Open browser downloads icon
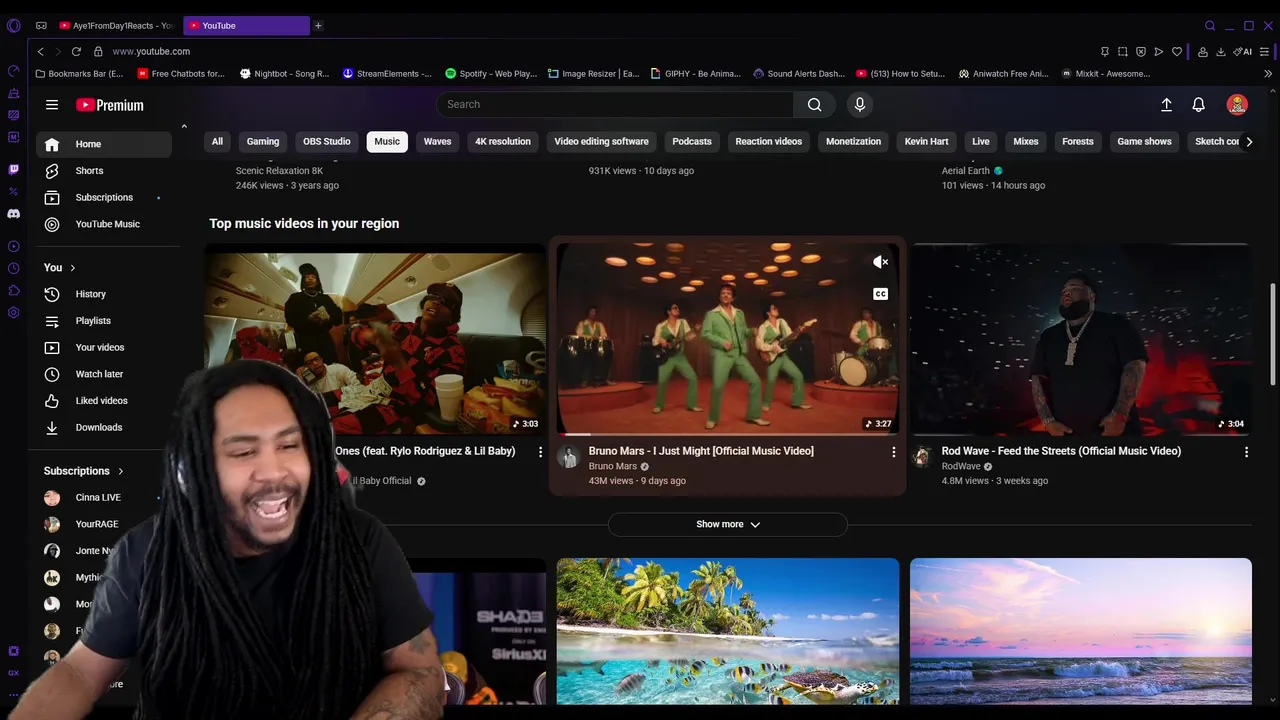Viewport: 1280px width, 720px height. point(1221,51)
